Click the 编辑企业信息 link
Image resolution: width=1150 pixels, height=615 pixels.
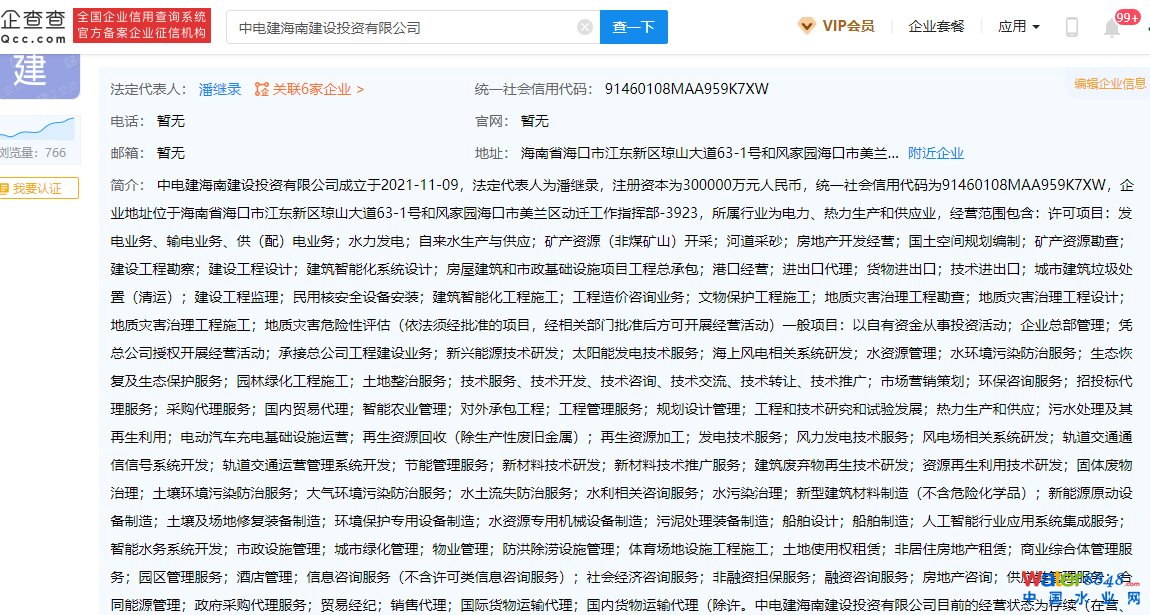coord(1109,84)
